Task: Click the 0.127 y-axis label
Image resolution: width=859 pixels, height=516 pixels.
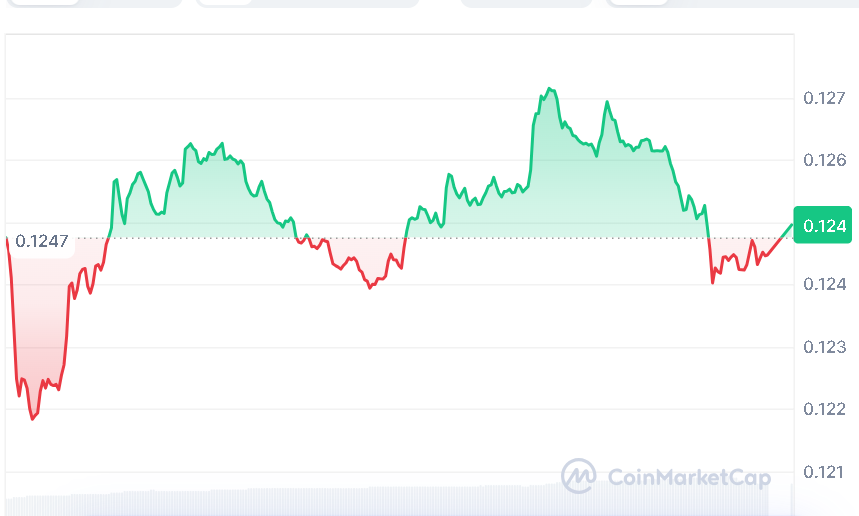Action: pyautogui.click(x=825, y=98)
